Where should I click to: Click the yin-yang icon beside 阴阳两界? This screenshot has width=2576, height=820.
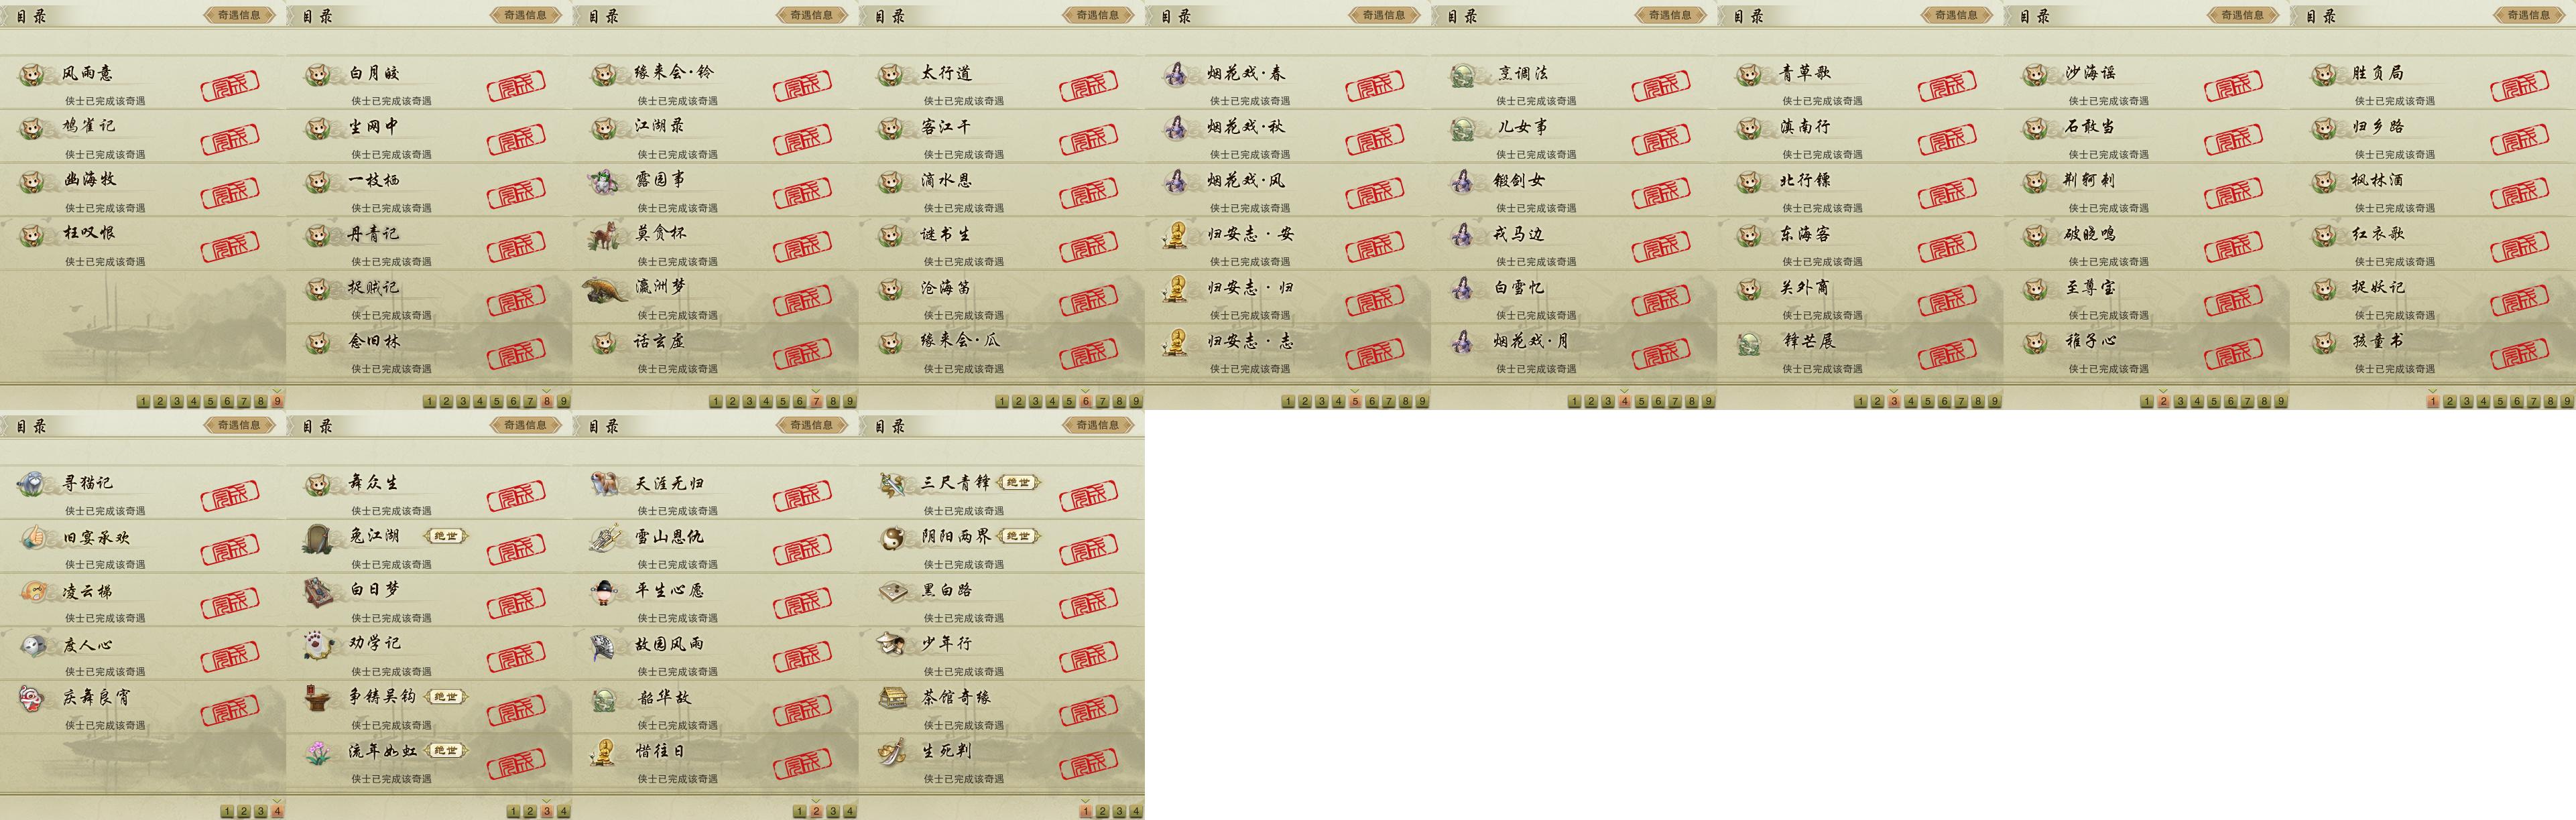892,538
